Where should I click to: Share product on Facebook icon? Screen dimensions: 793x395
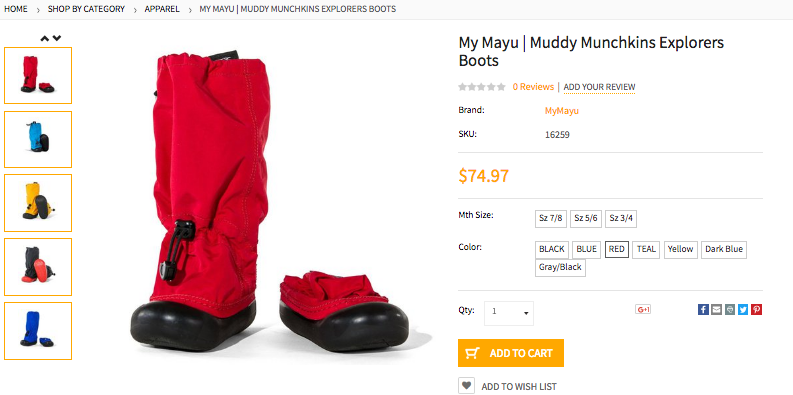coord(703,310)
